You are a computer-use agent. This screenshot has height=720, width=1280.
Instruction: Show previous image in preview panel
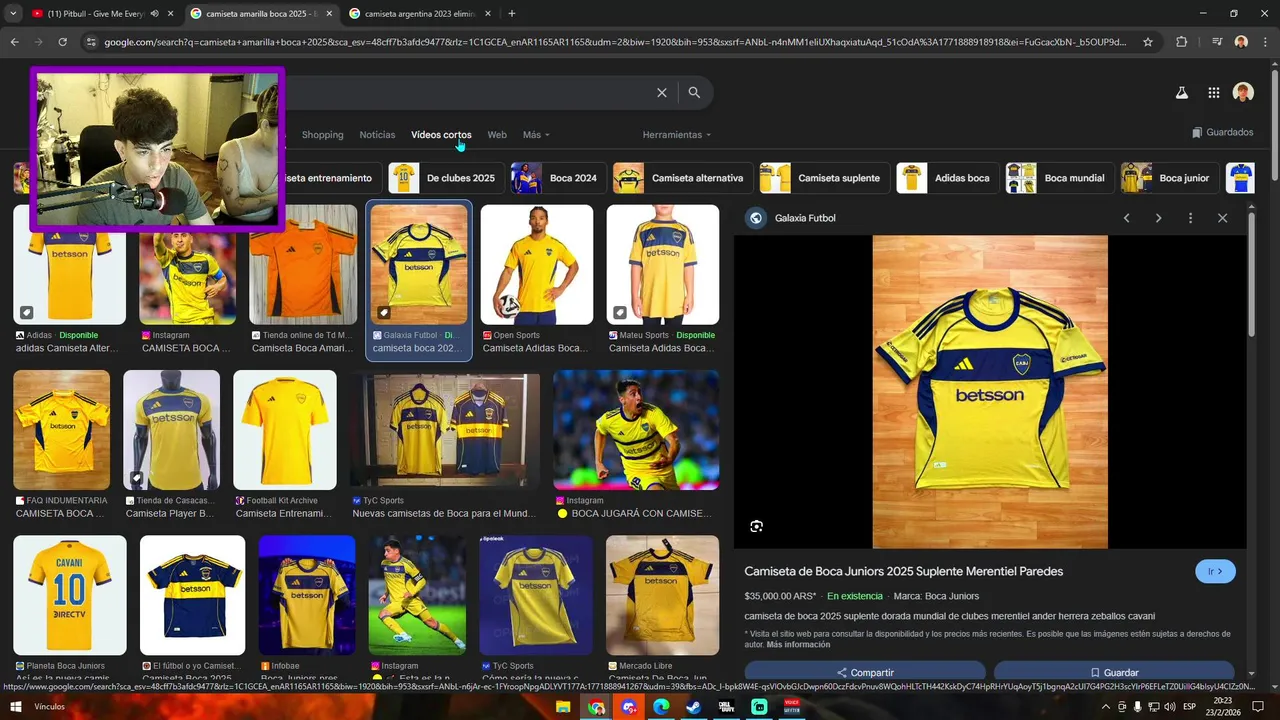(1126, 218)
